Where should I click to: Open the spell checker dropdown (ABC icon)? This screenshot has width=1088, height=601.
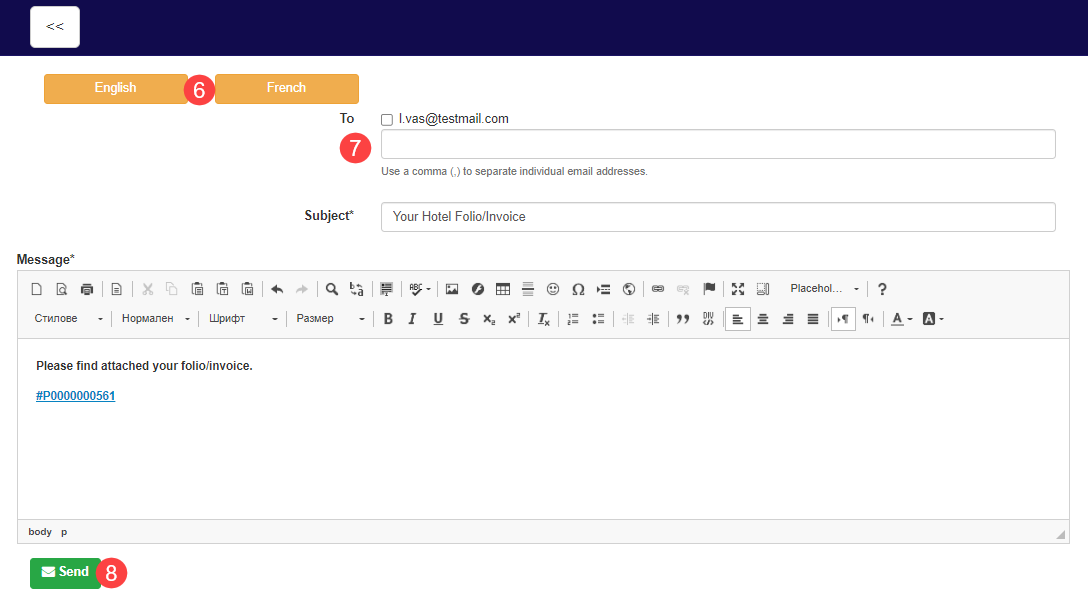click(x=418, y=289)
